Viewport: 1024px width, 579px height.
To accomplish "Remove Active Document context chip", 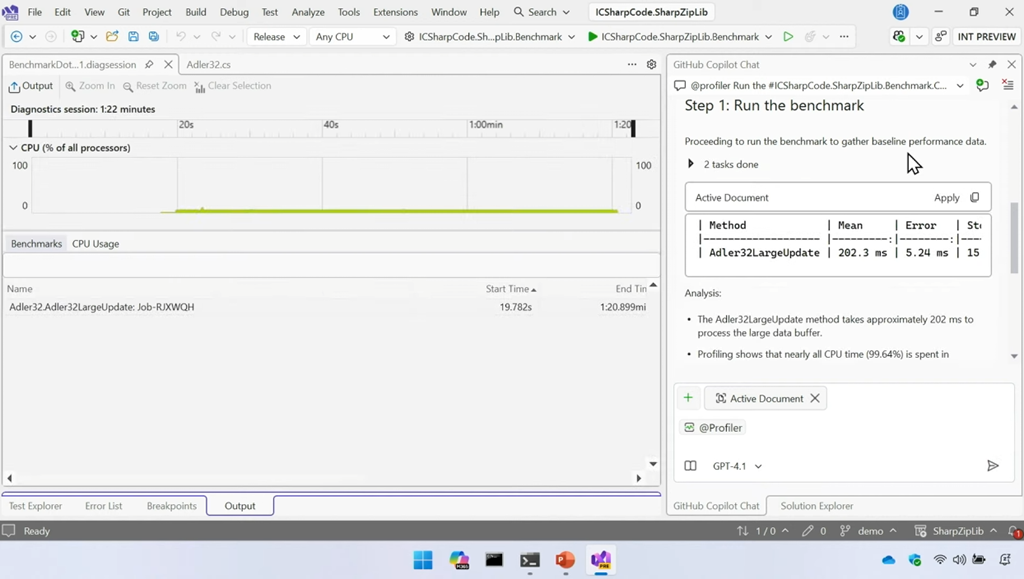I will click(x=815, y=398).
